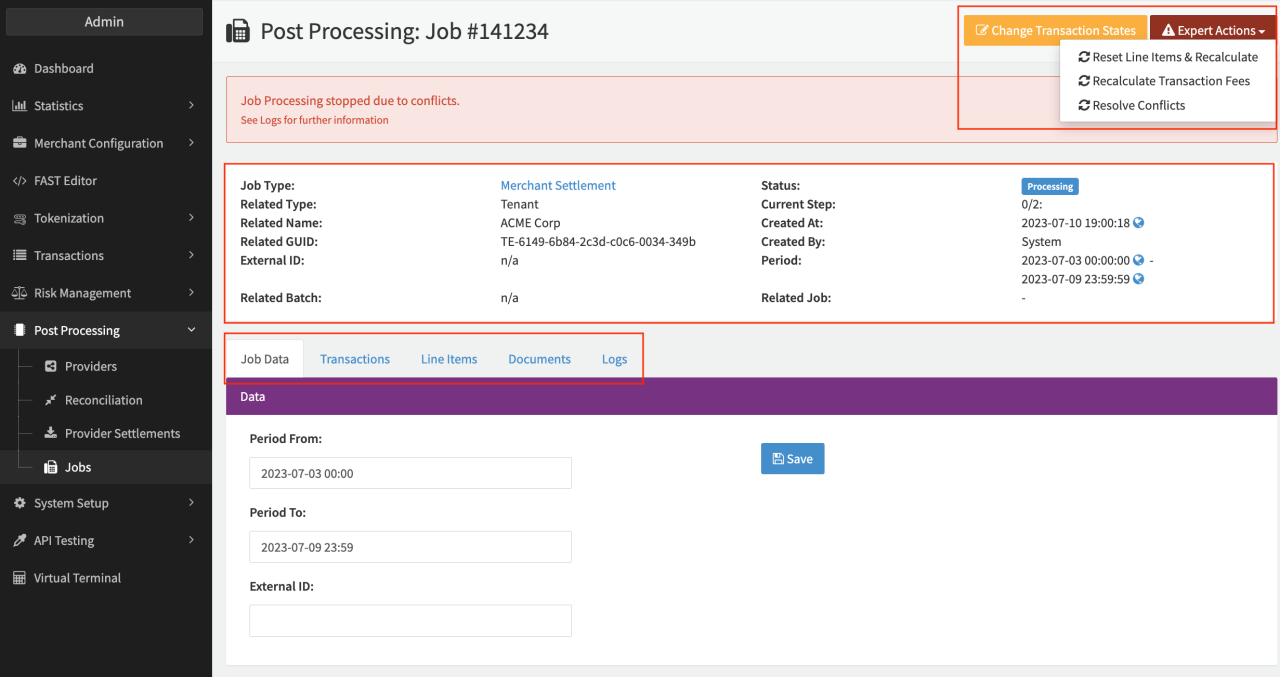Click the Provider Settlements download icon
Screen dimensions: 1280x677
click(x=51, y=434)
